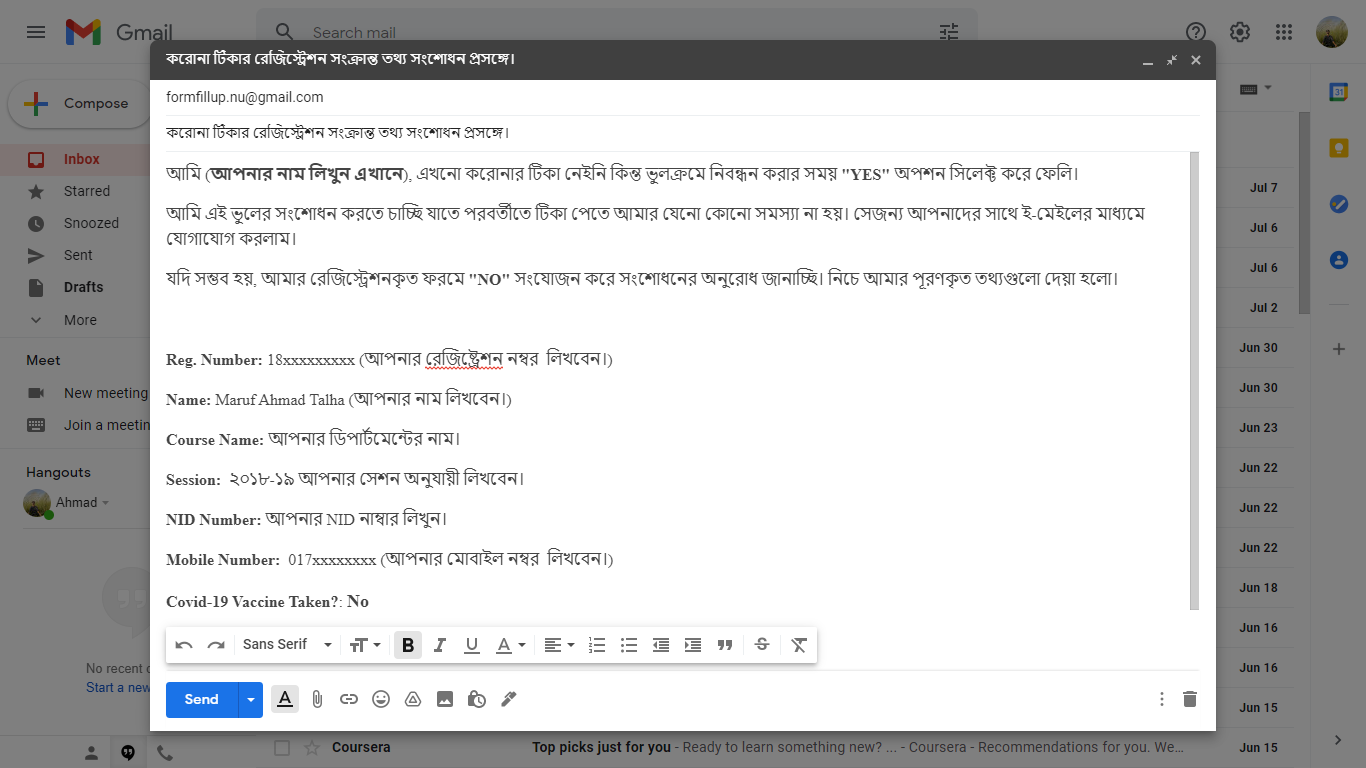Open Gmail settings gear
Image resolution: width=1366 pixels, height=768 pixels.
pos(1240,32)
